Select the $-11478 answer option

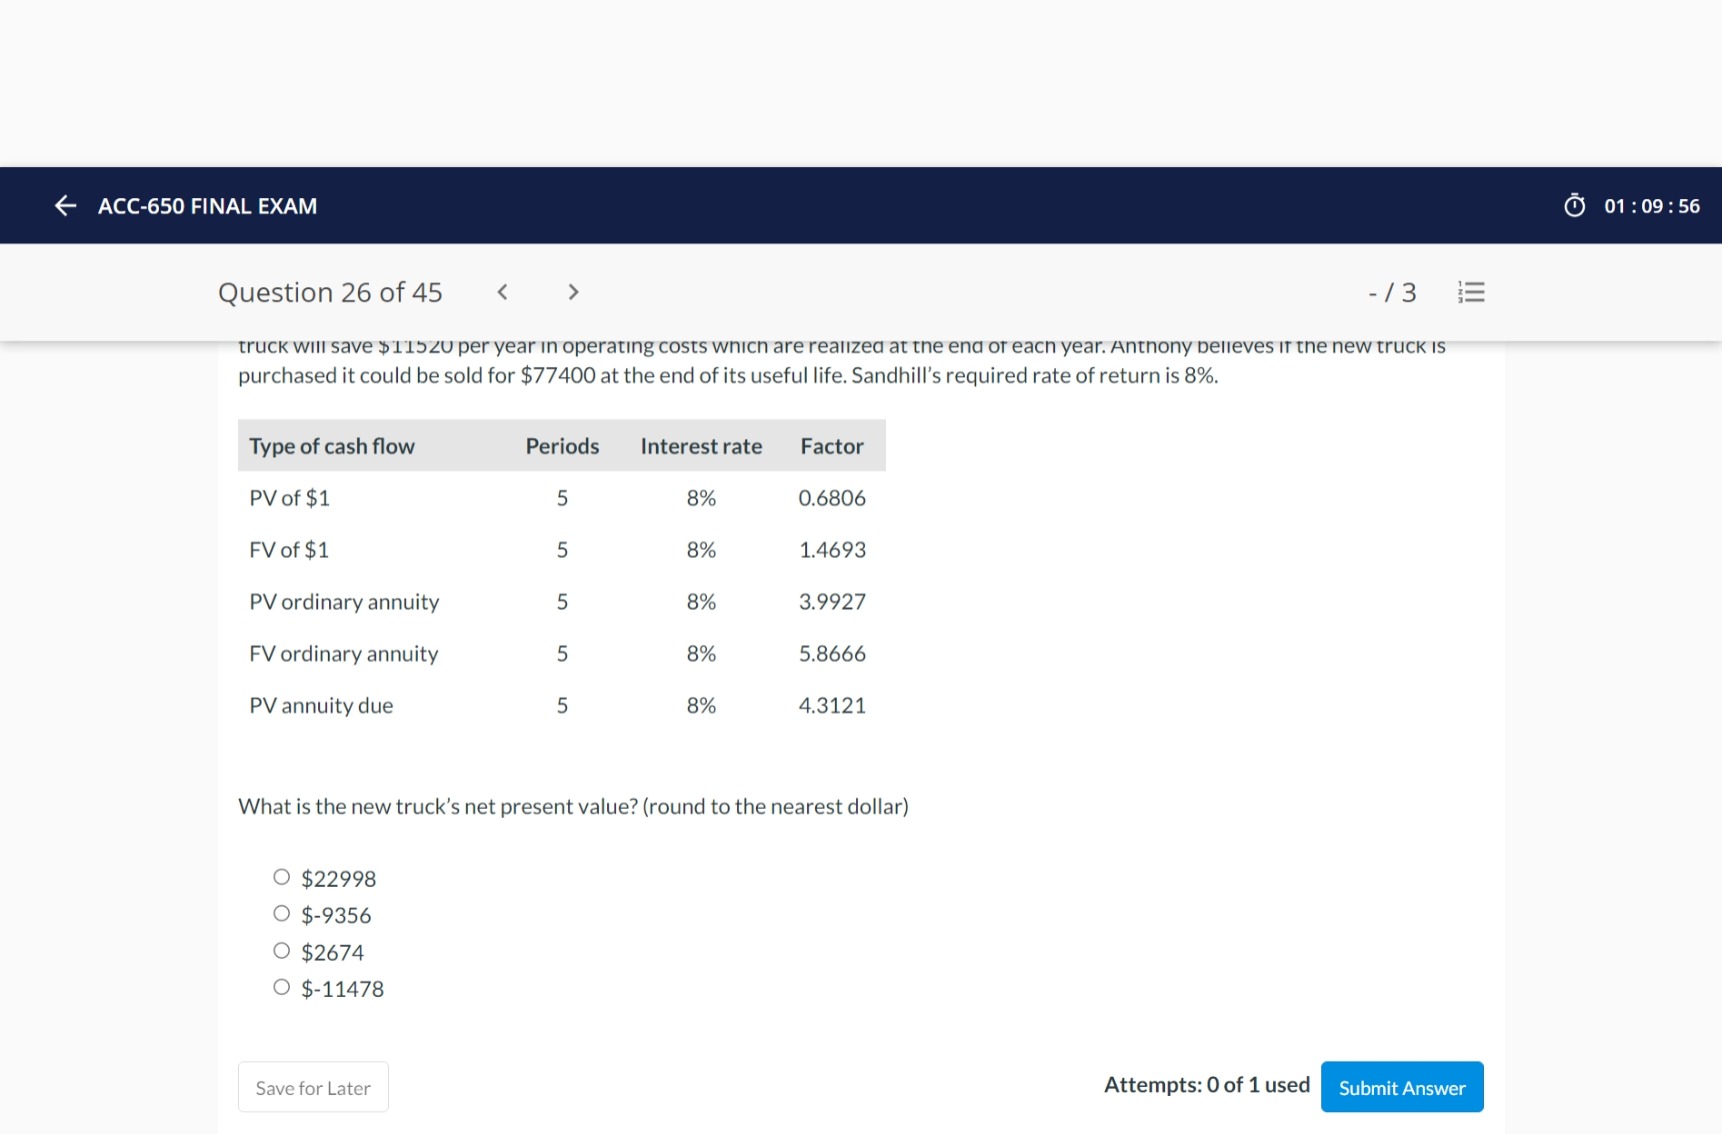coord(282,988)
